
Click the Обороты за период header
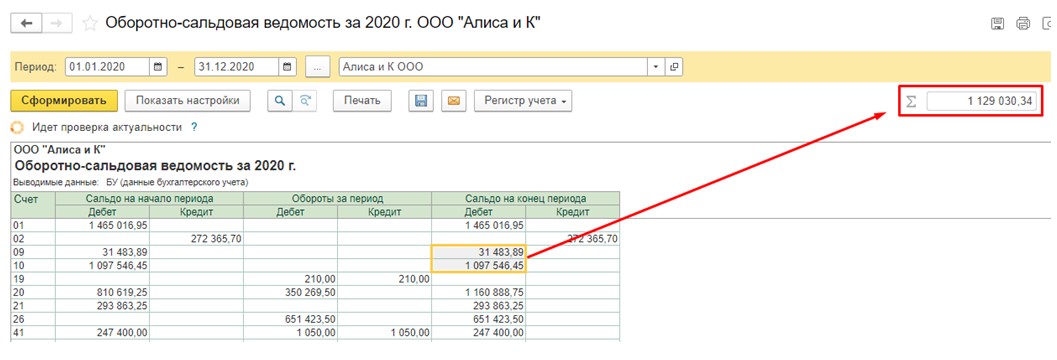(x=338, y=198)
